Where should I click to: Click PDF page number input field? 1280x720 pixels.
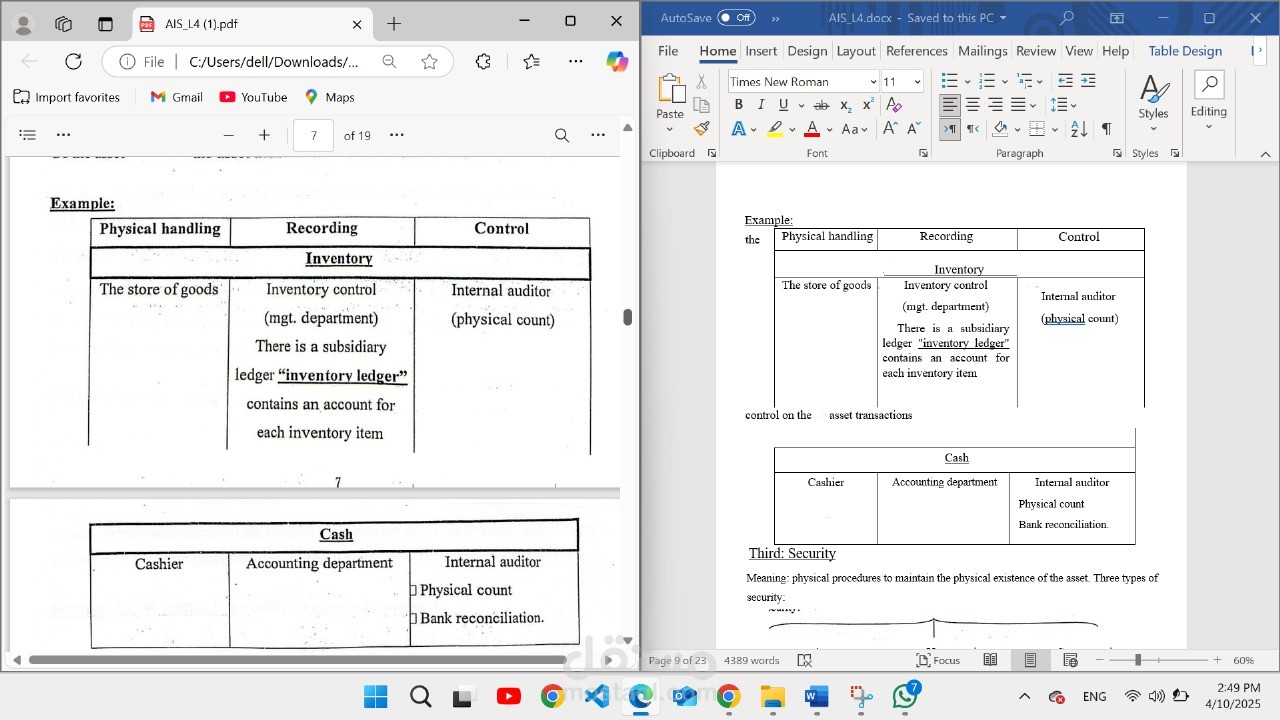pyautogui.click(x=314, y=135)
